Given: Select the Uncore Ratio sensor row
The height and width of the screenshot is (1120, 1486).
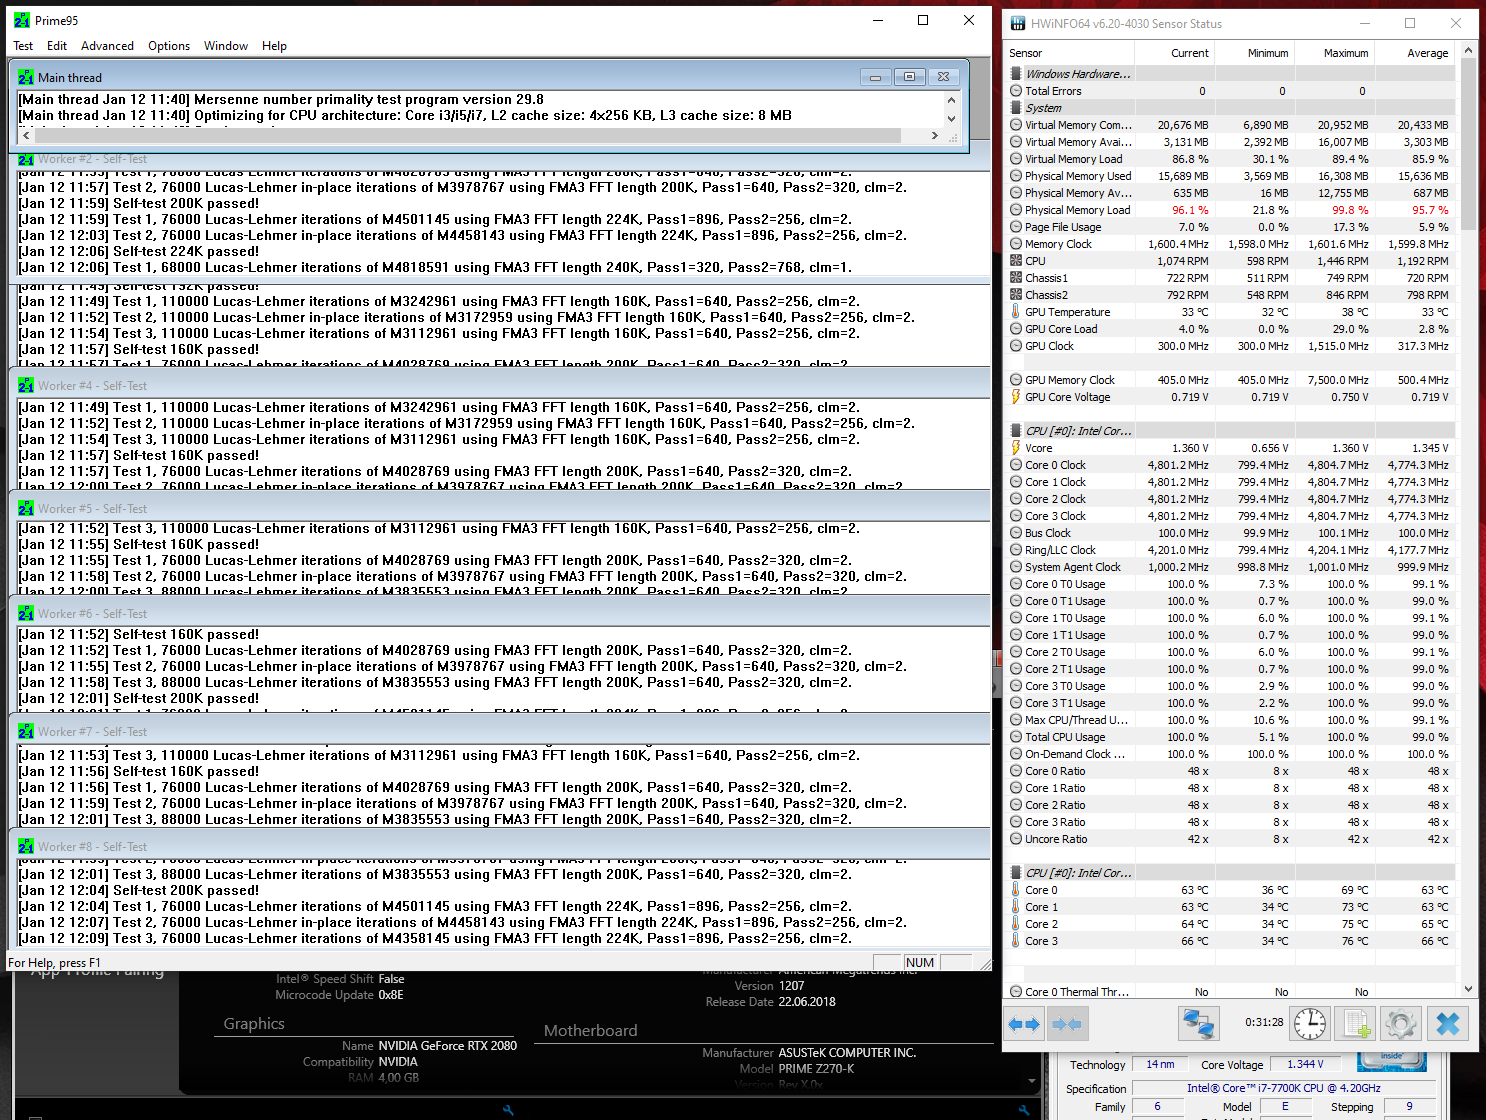Looking at the screenshot, I should pos(1230,839).
